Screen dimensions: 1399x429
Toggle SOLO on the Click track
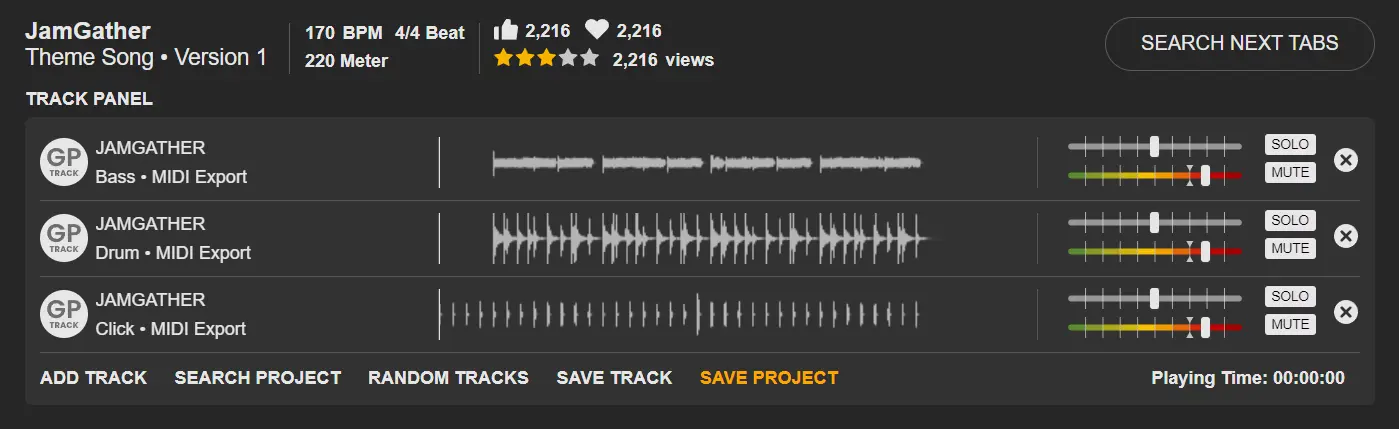pos(1290,296)
